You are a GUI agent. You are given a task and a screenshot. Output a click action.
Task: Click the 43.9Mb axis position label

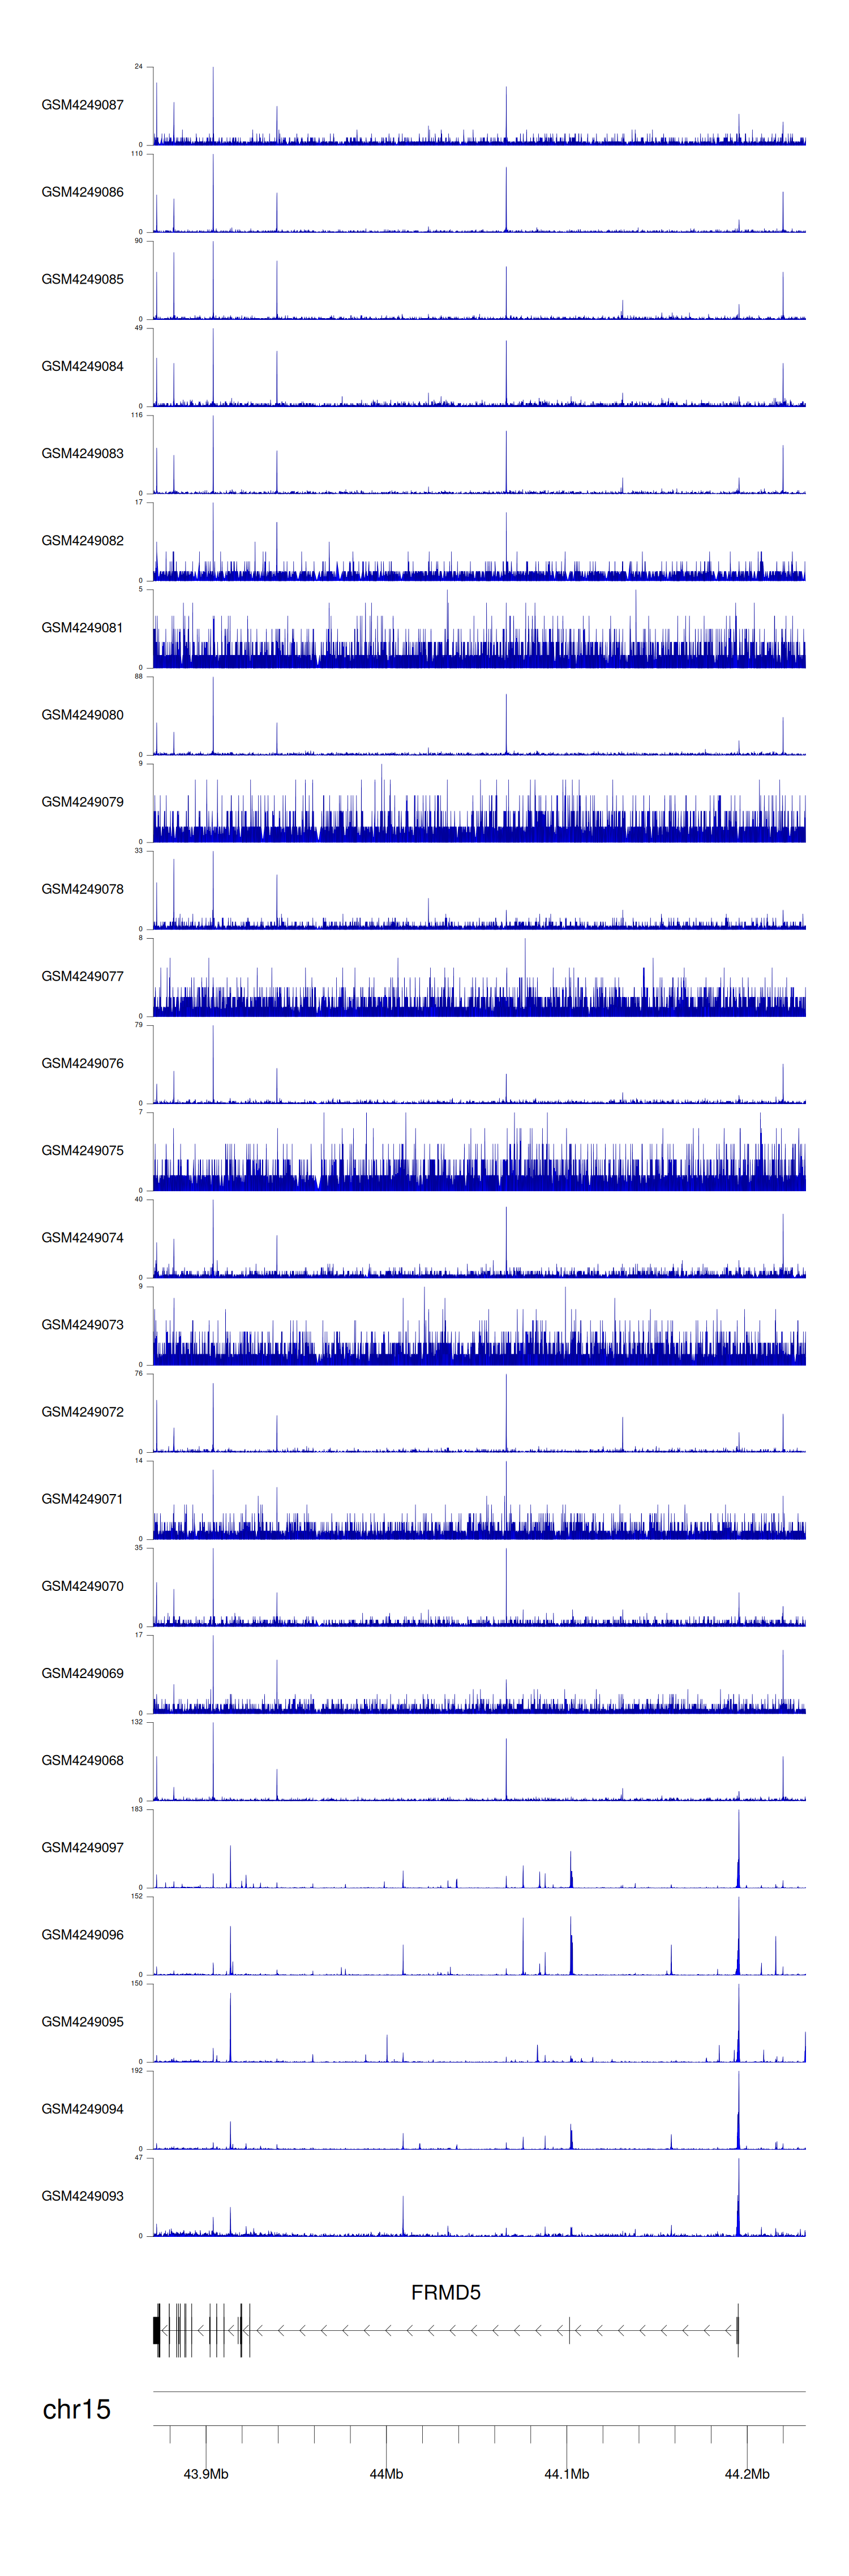pyautogui.click(x=206, y=2473)
